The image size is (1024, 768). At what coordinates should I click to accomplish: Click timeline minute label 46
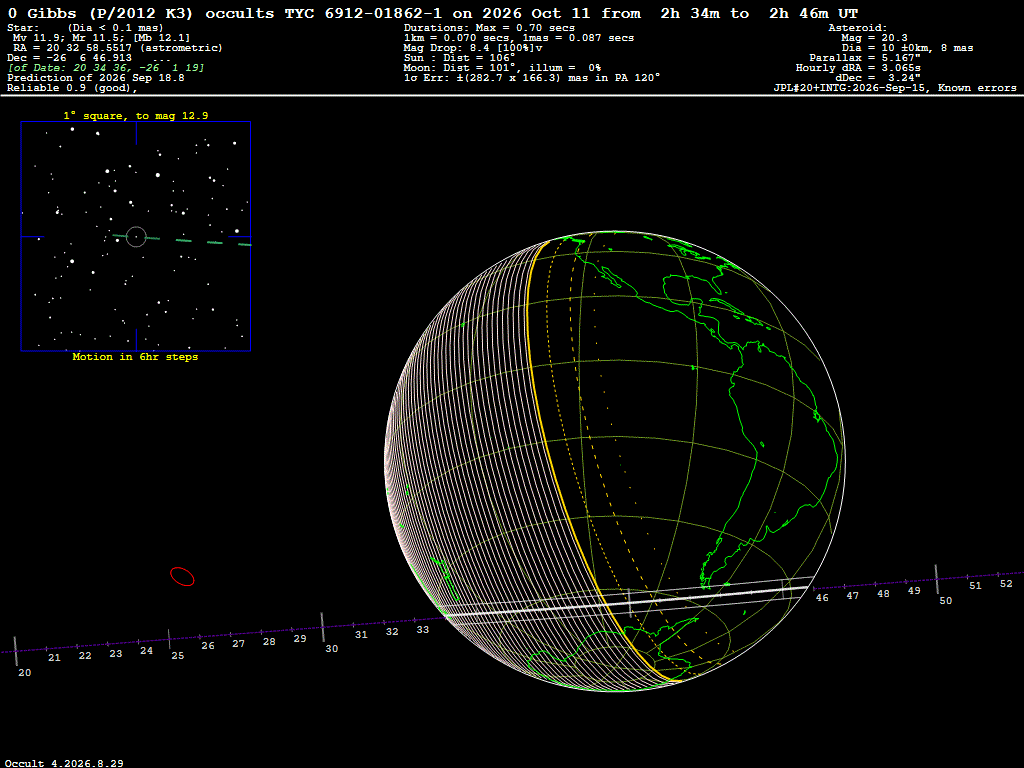(x=822, y=598)
